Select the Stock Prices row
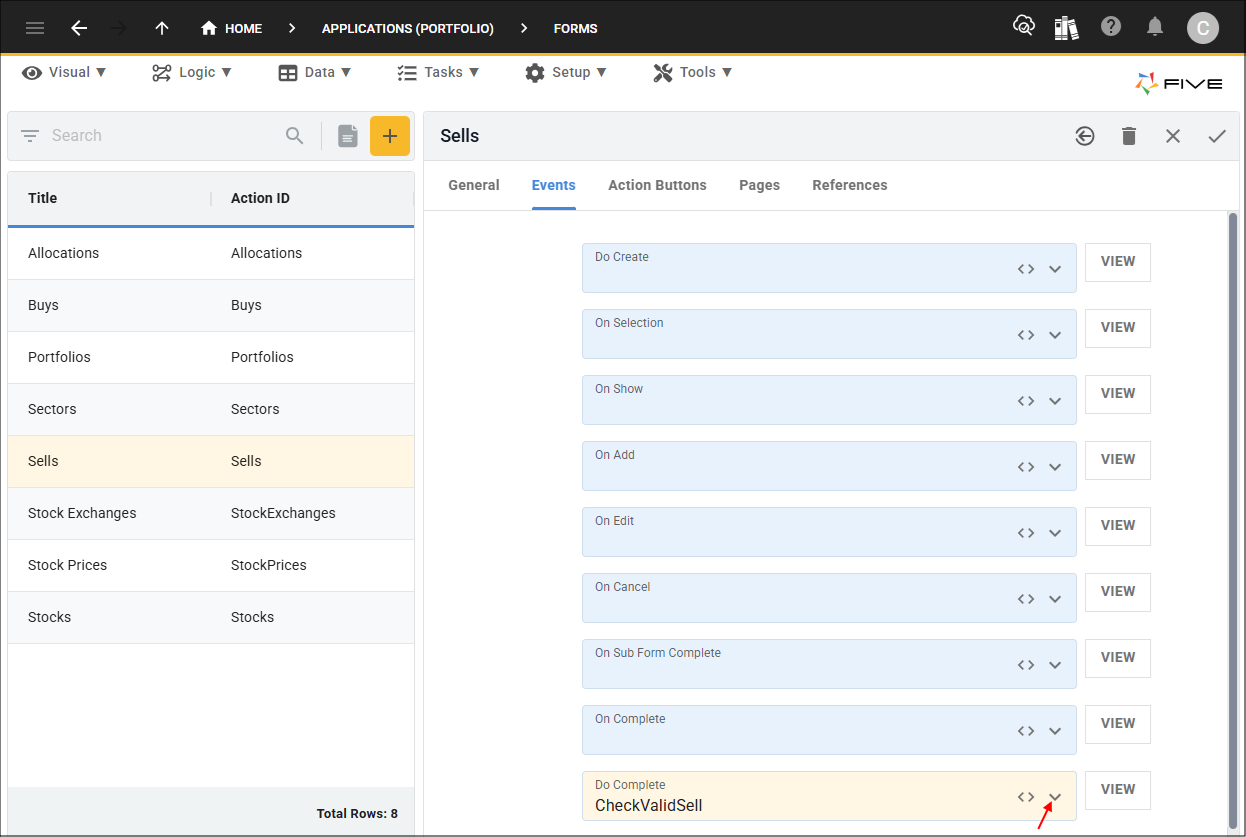 211,565
